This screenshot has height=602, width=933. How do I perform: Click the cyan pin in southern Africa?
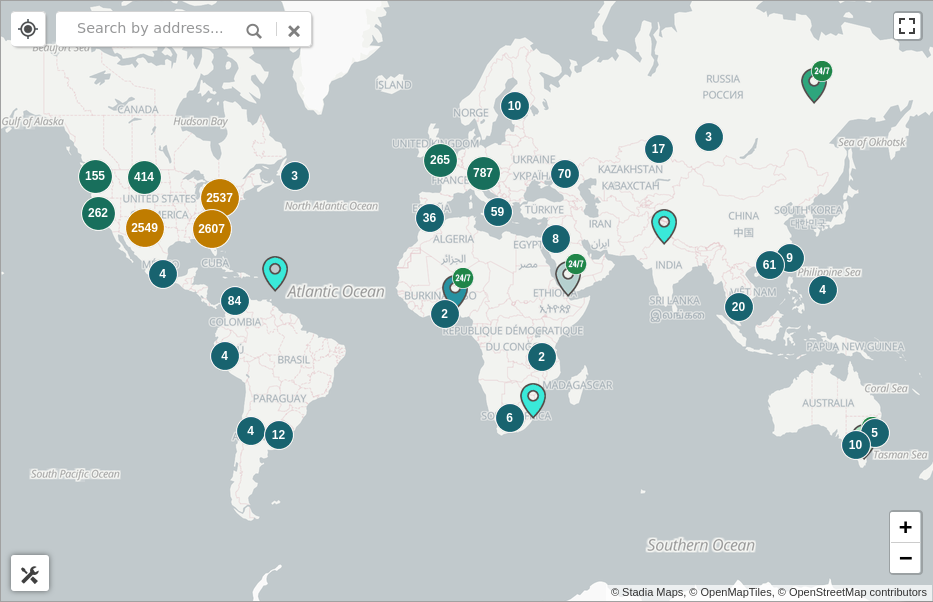point(533,400)
